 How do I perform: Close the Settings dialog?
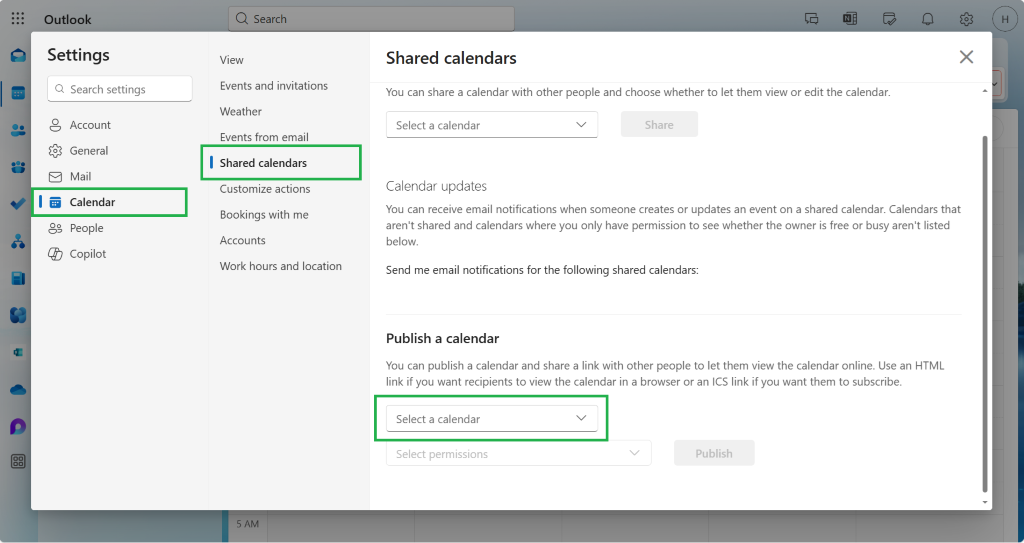(967, 57)
